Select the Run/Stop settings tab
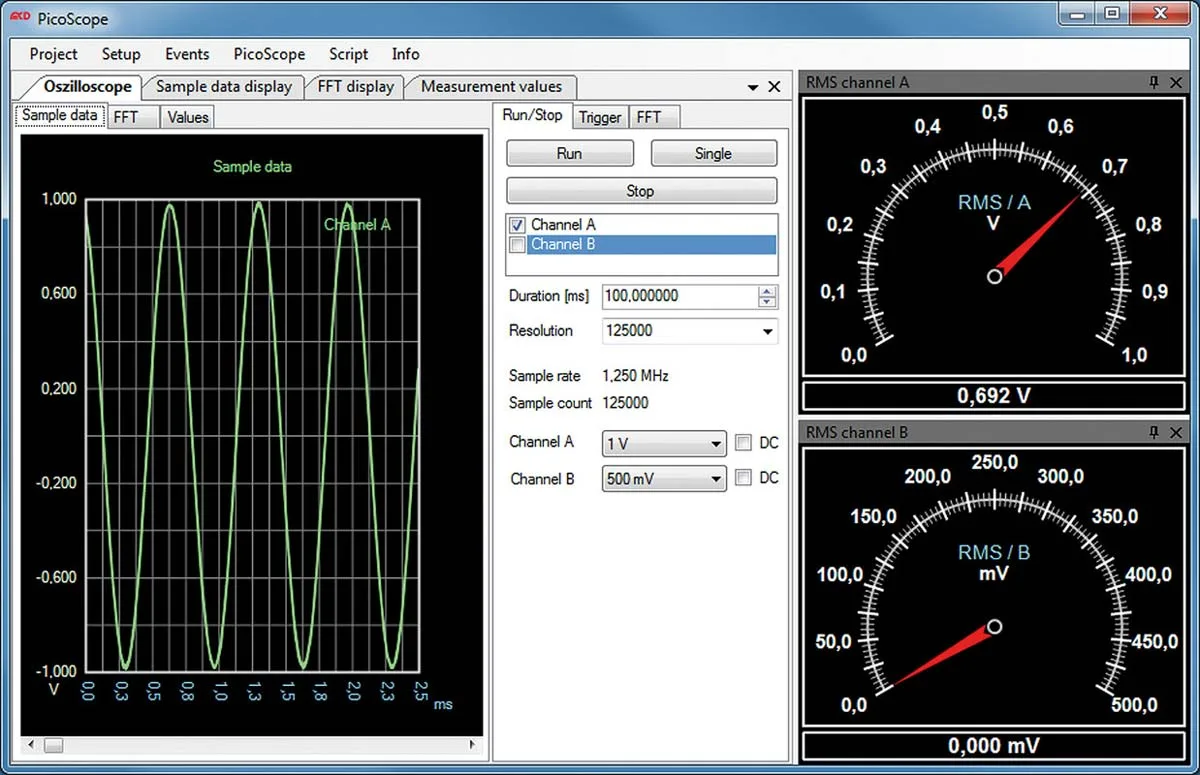 (x=533, y=115)
